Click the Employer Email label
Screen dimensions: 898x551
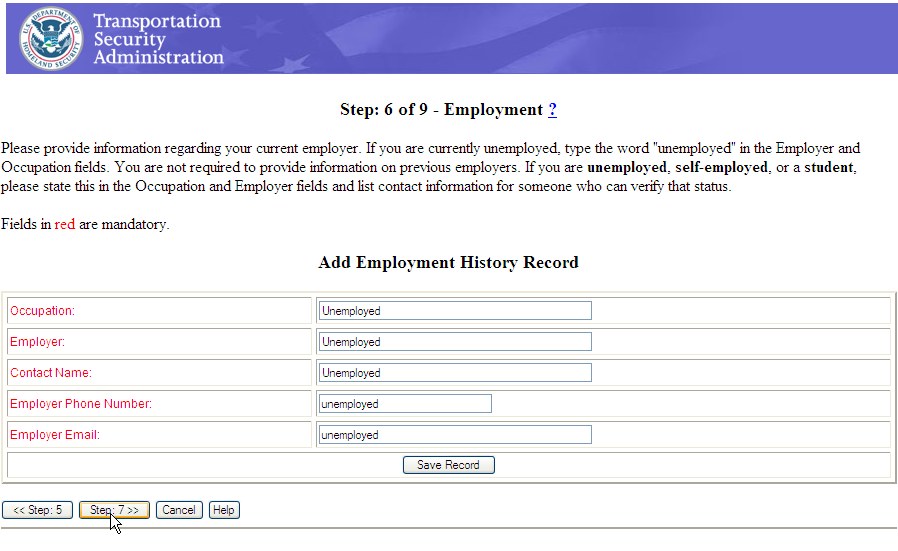[x=55, y=435]
